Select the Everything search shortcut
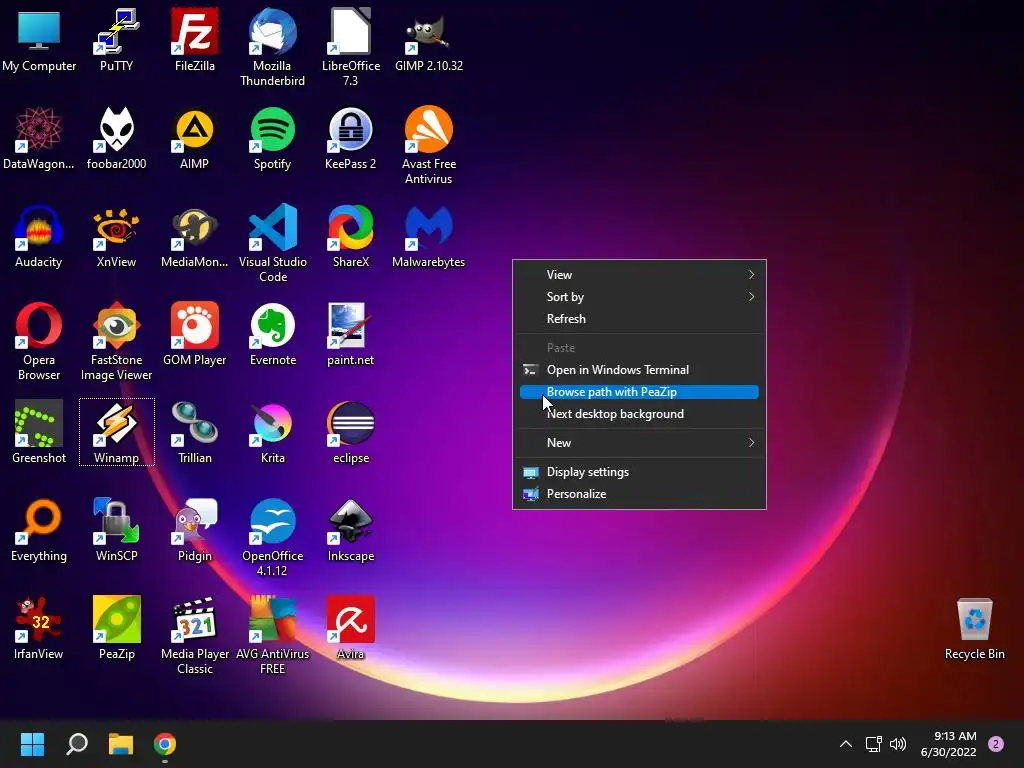1024x768 pixels. pos(39,530)
